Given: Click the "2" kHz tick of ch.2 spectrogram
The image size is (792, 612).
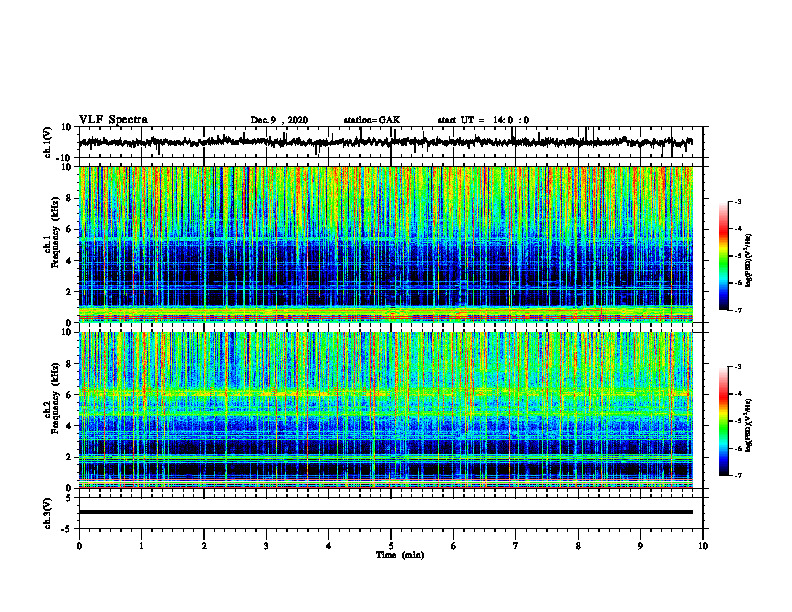Looking at the screenshot, I should click(69, 457).
